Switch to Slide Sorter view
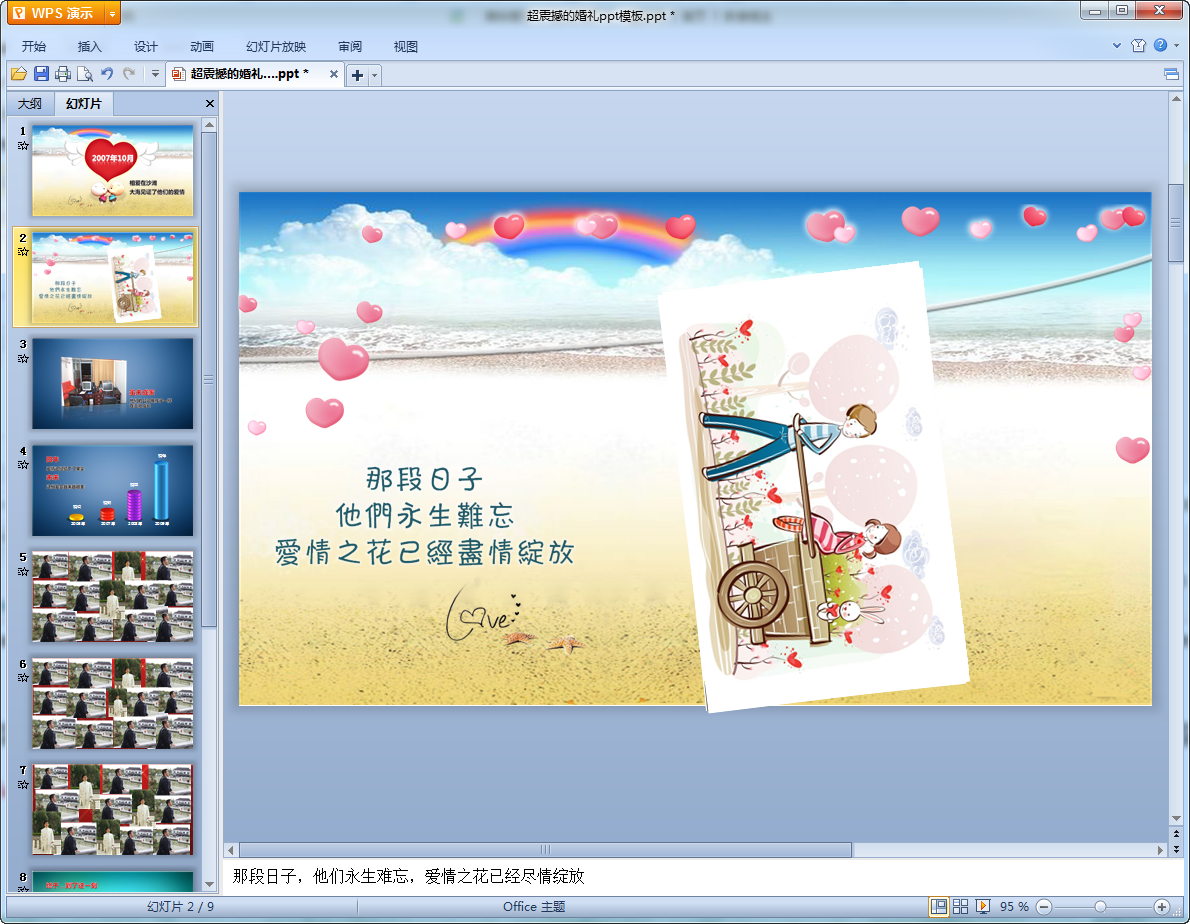The height and width of the screenshot is (924, 1190). (961, 906)
